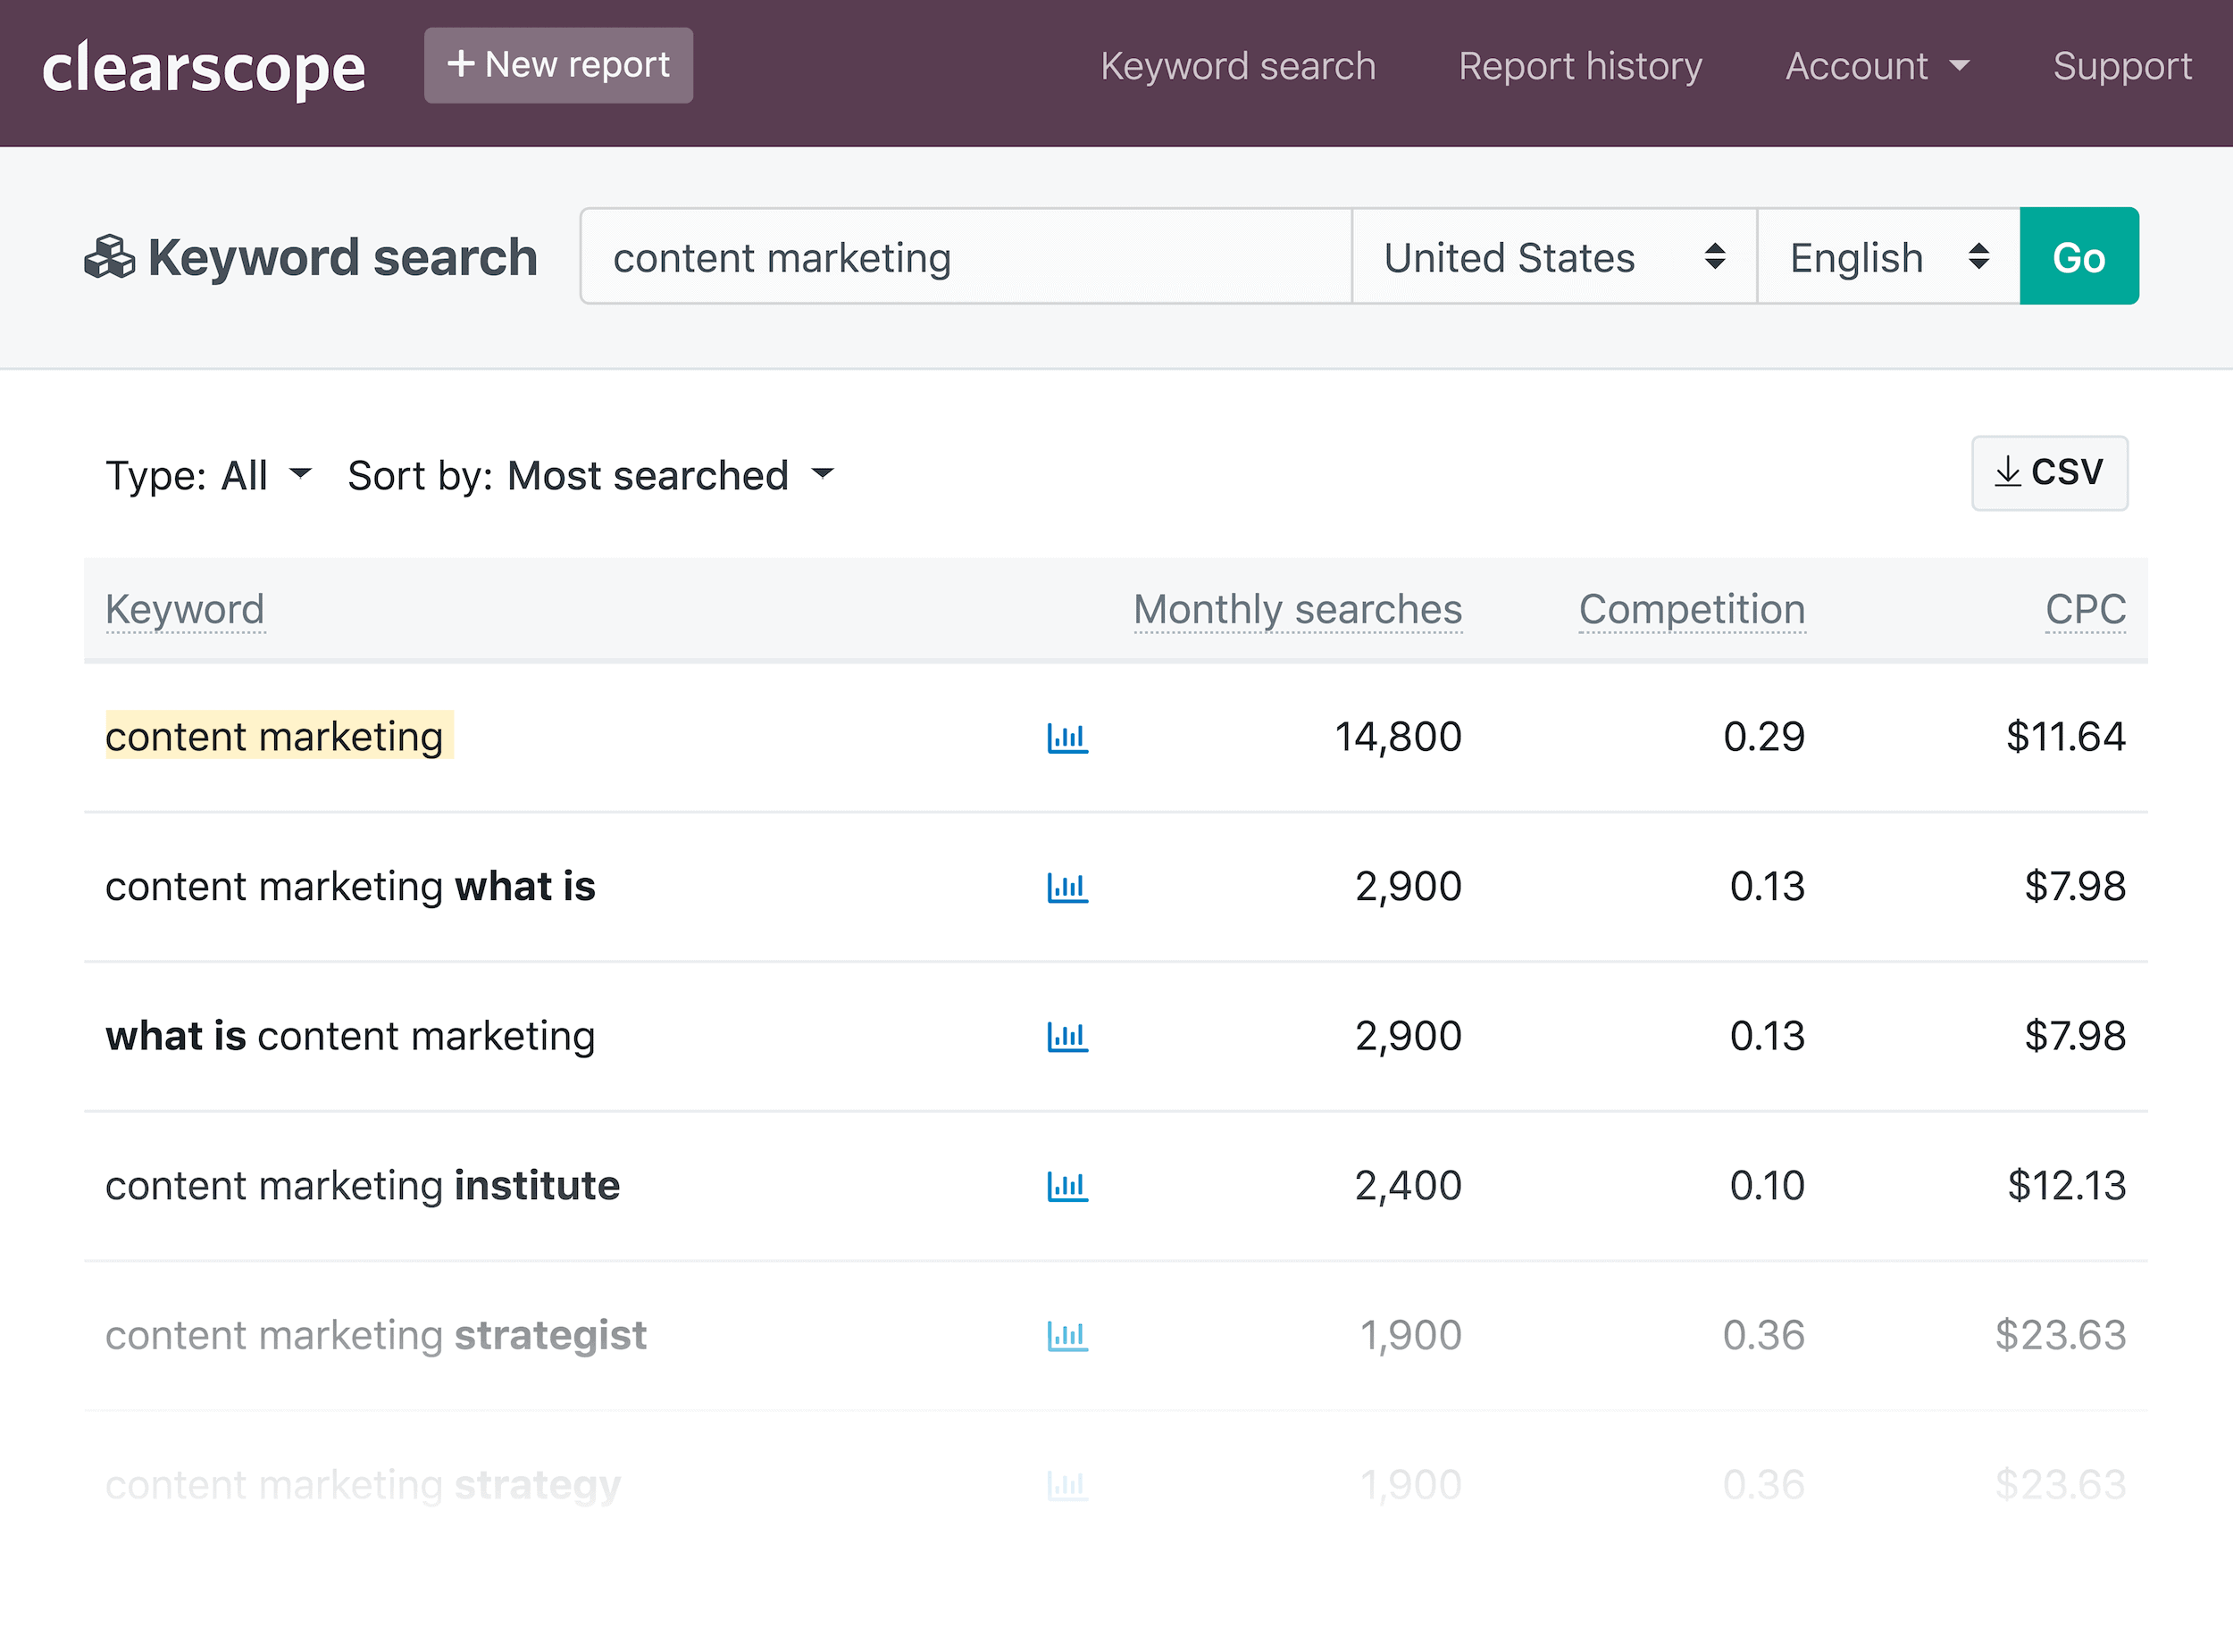Open the Account menu
The width and height of the screenshot is (2233, 1652).
click(x=1878, y=66)
